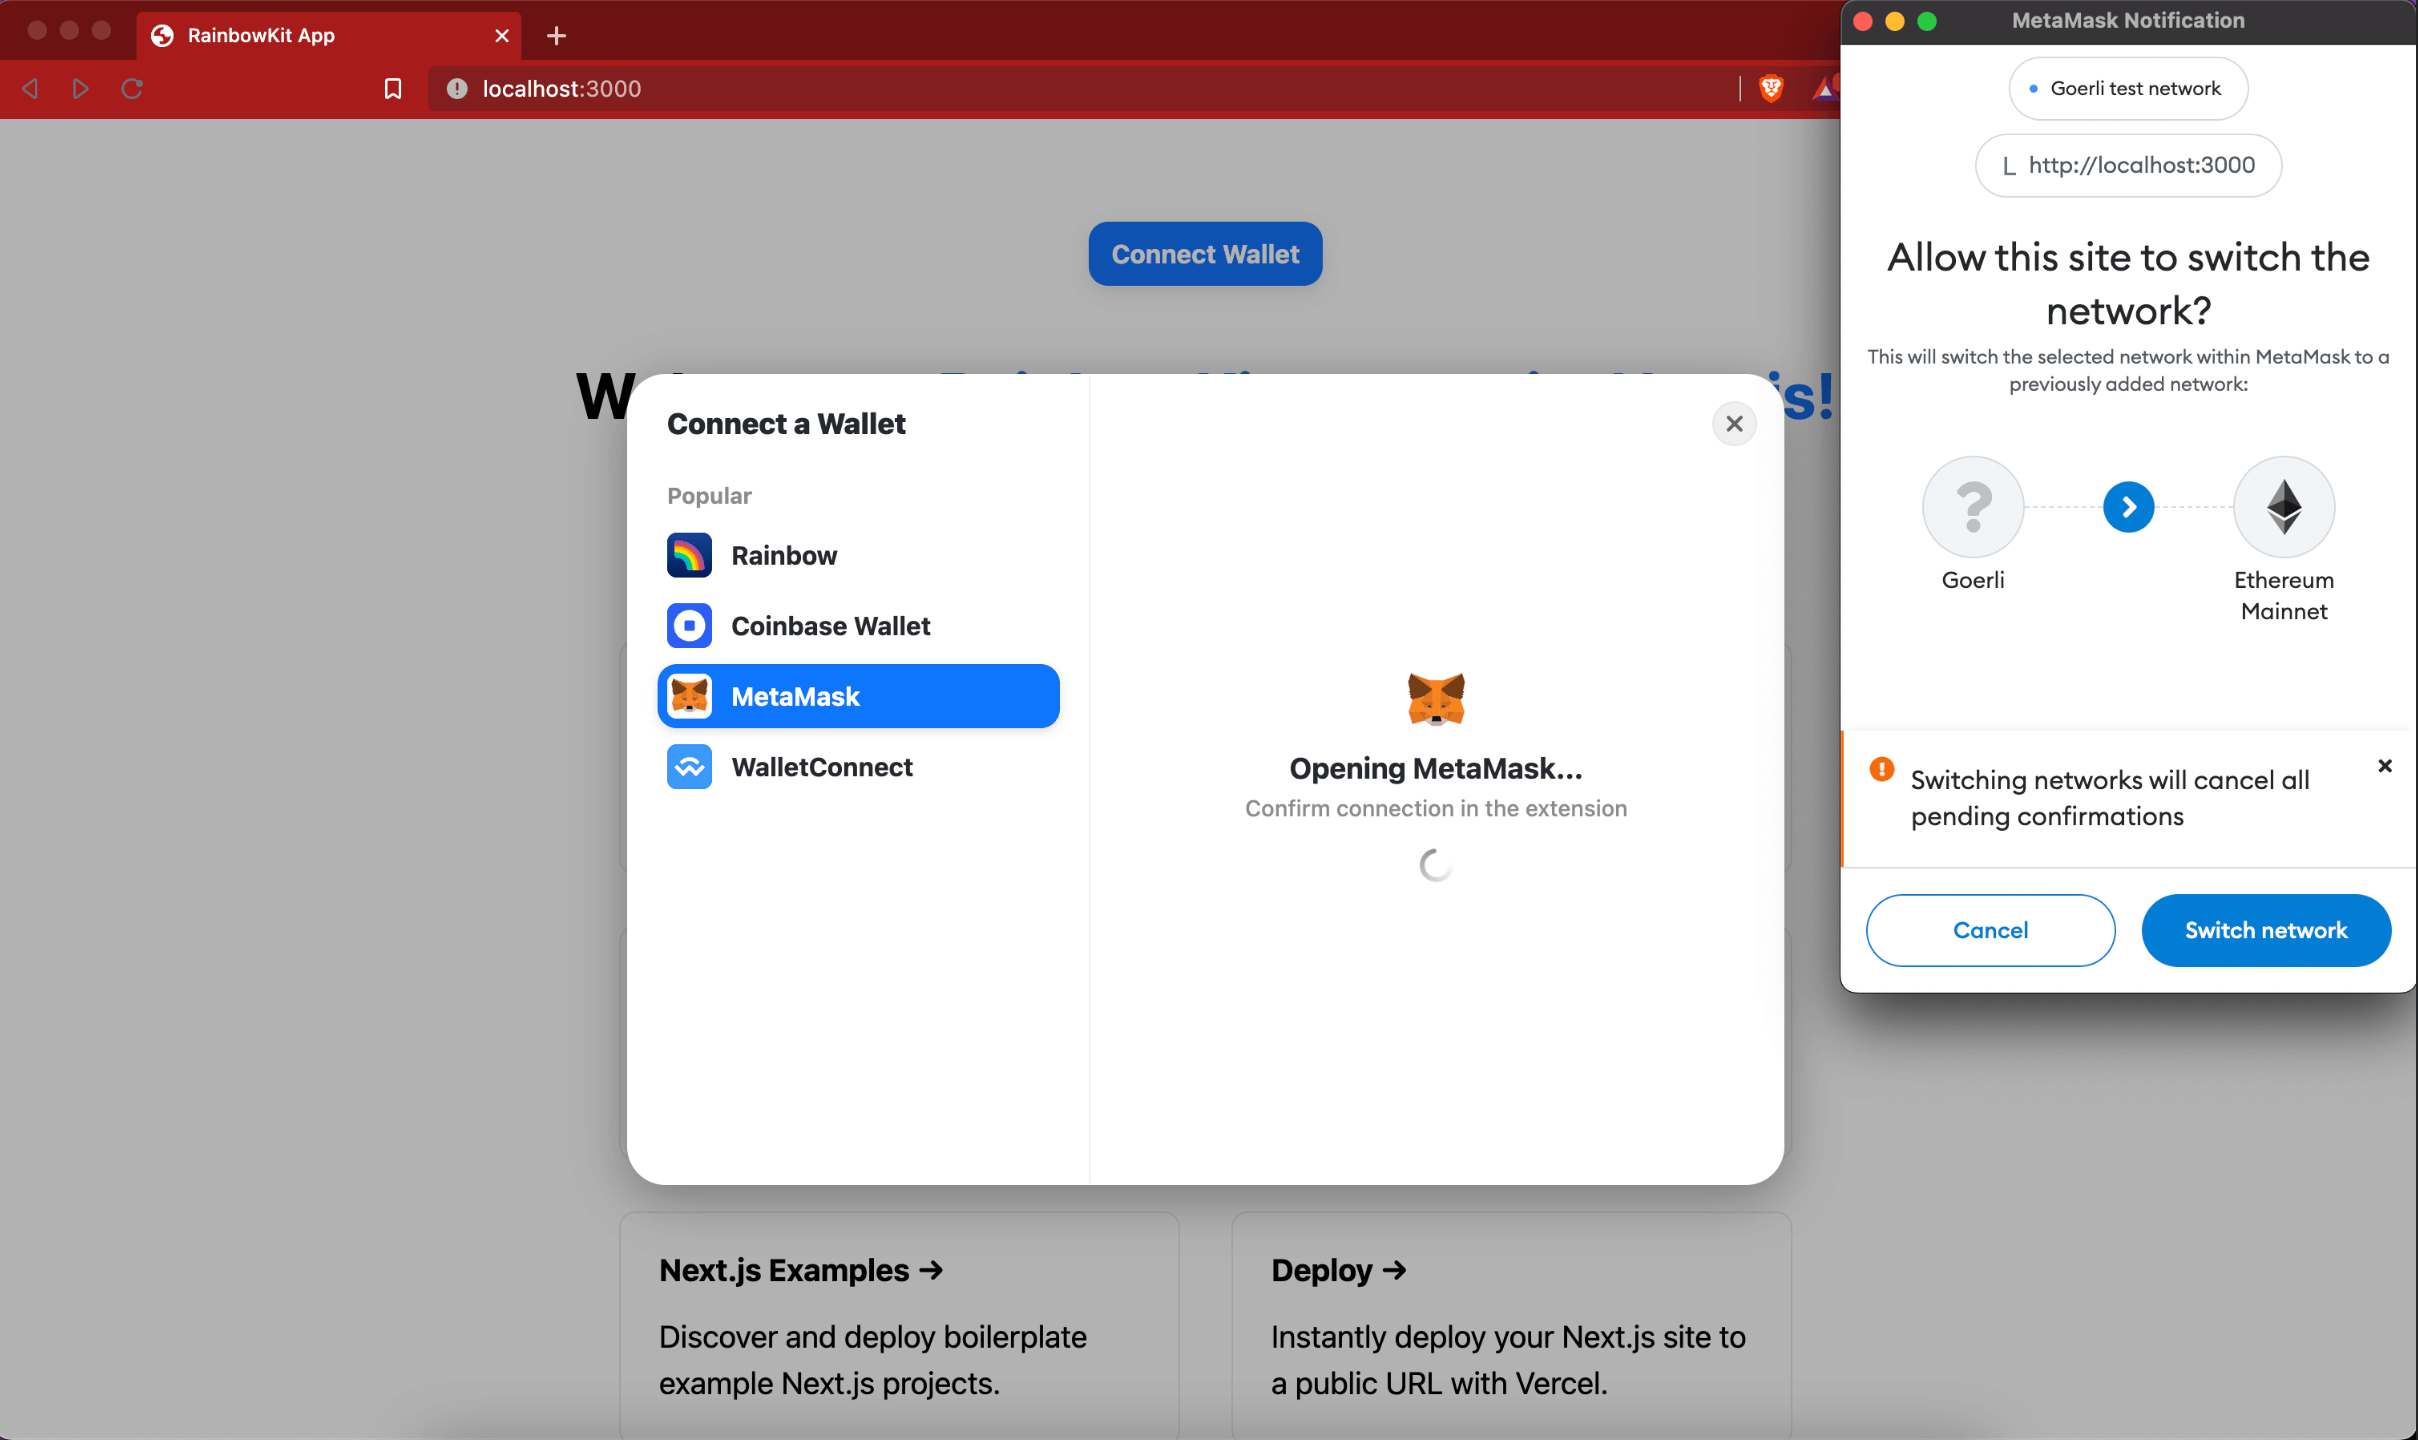Click the loading spinner in modal
Screen dimensions: 2418x1440
[1436, 865]
